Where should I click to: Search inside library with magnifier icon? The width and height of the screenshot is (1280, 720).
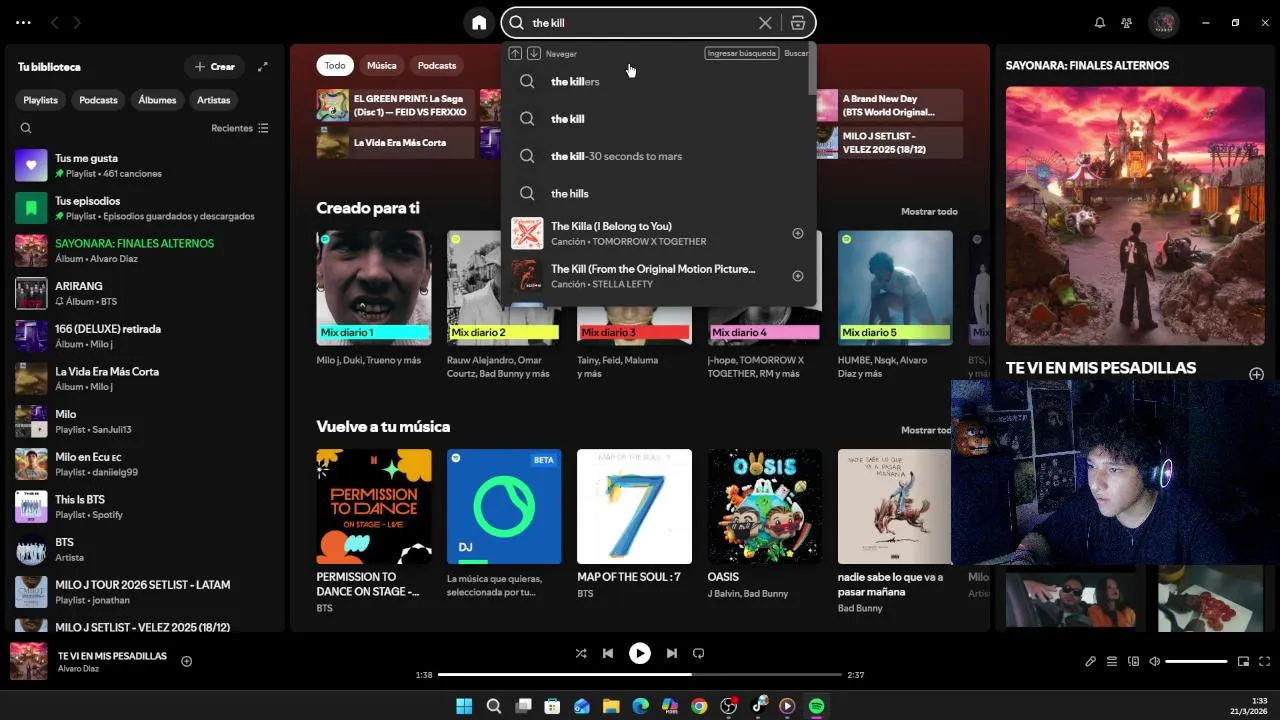[x=26, y=128]
